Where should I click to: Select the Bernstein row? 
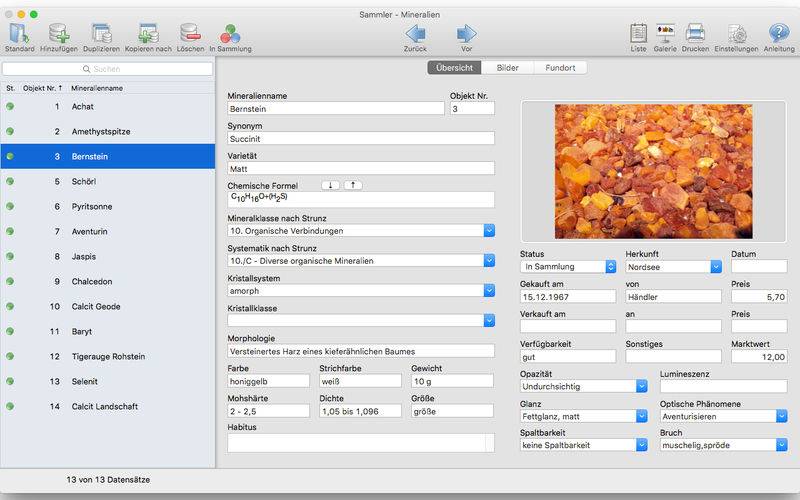point(108,157)
